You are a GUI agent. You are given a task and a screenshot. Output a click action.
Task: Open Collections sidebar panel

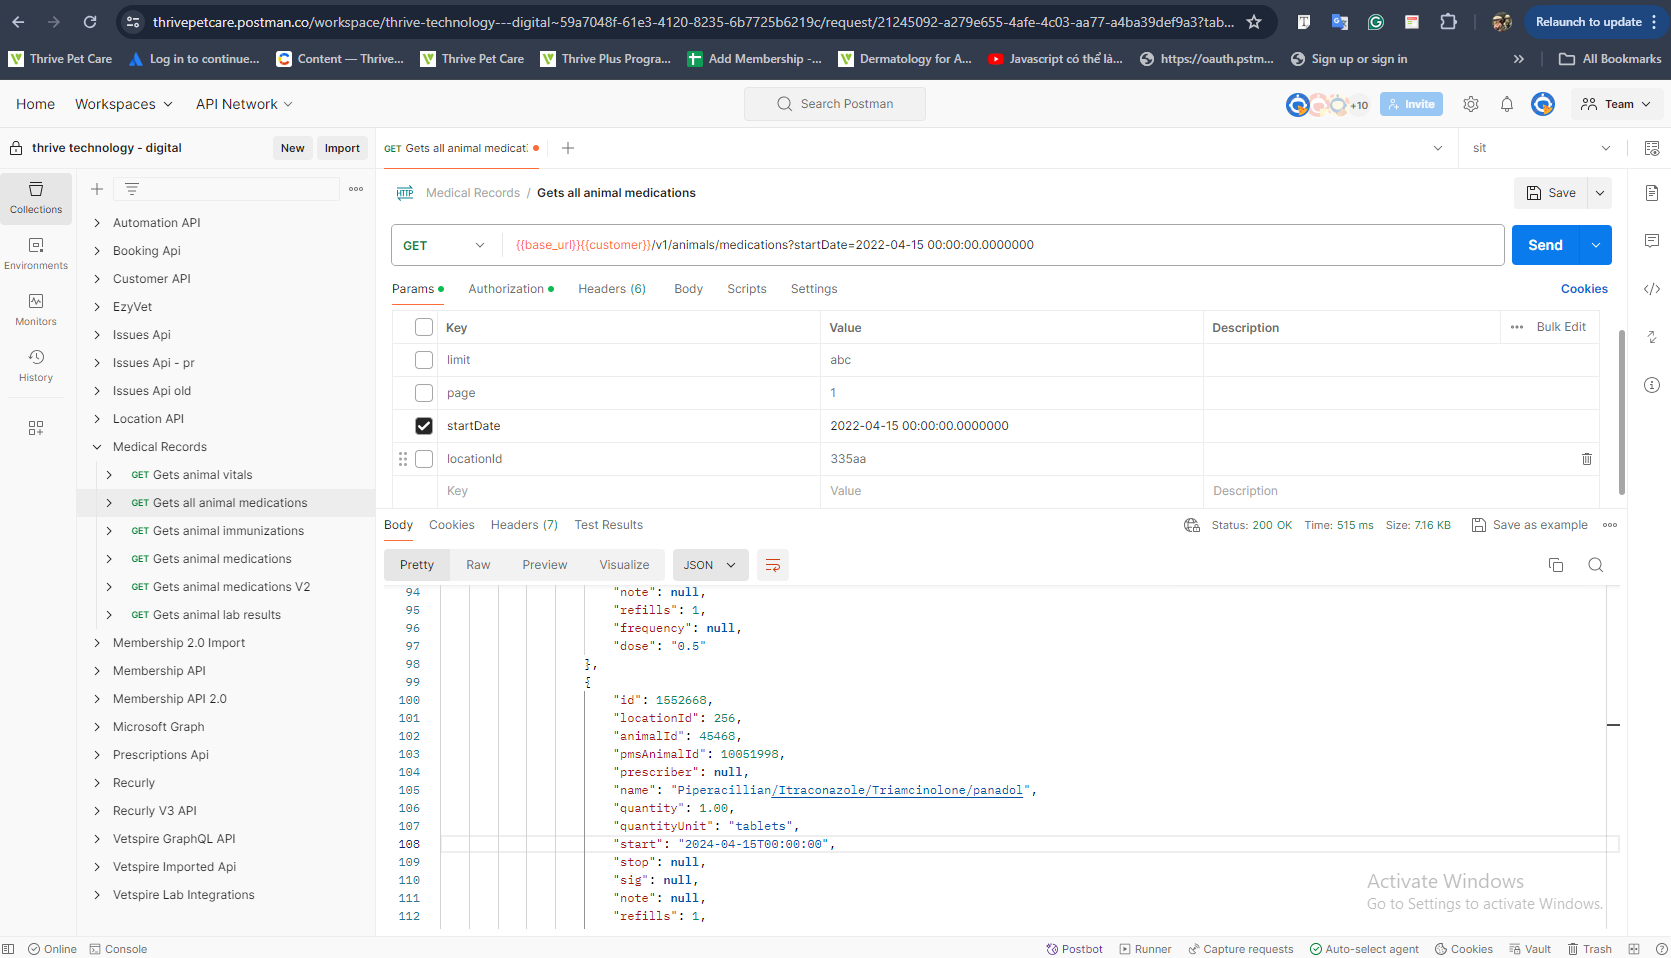point(36,198)
